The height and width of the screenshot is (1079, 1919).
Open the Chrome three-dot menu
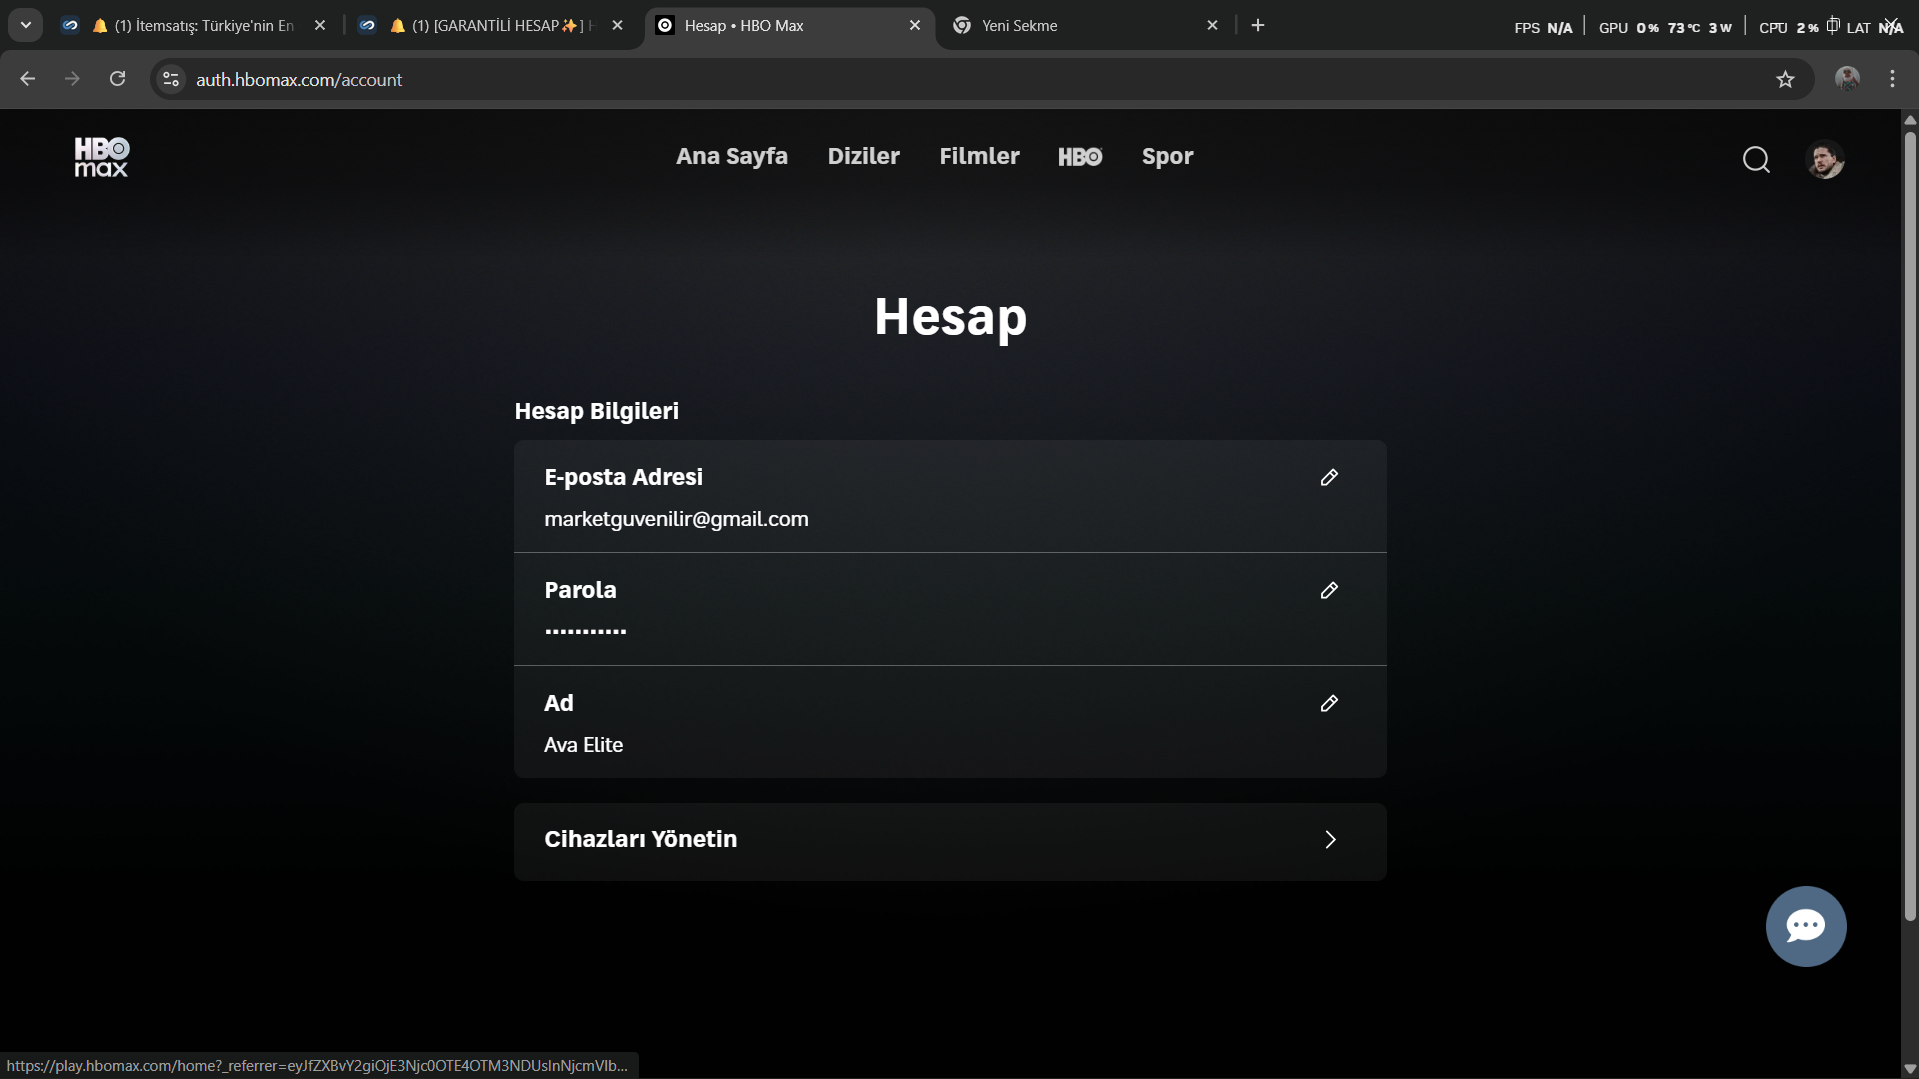1892,79
